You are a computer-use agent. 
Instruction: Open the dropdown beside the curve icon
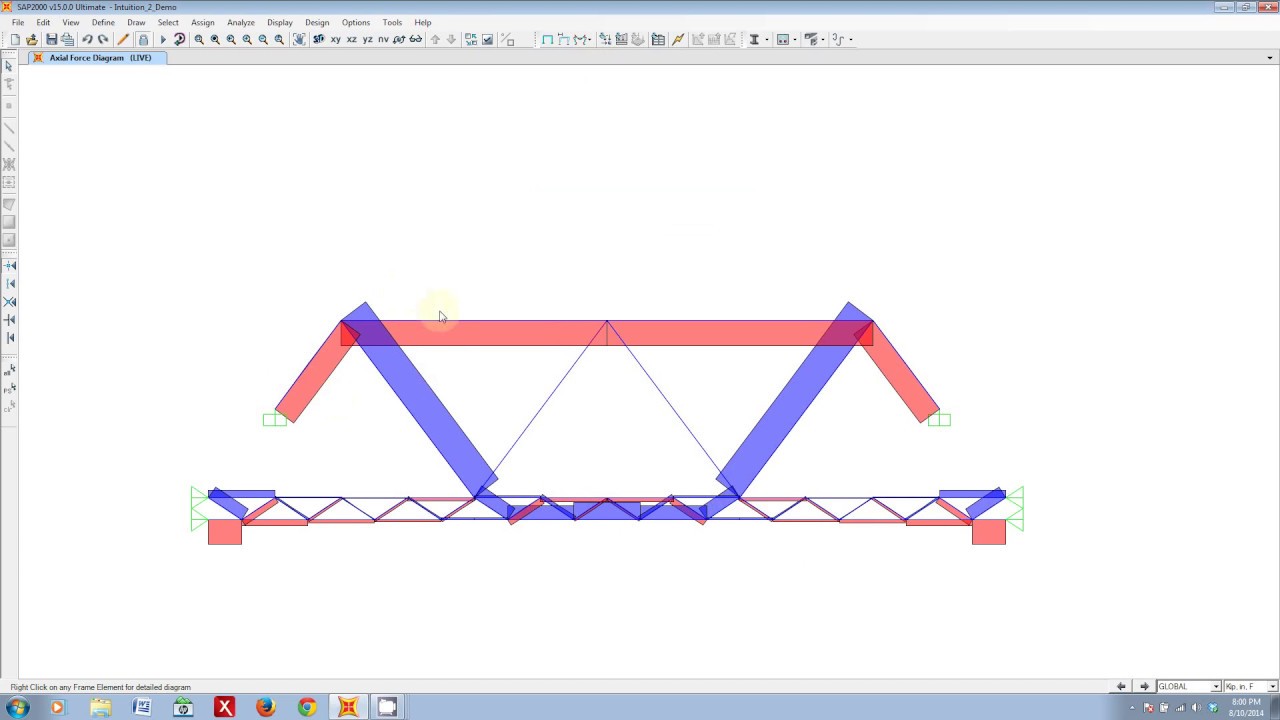850,40
